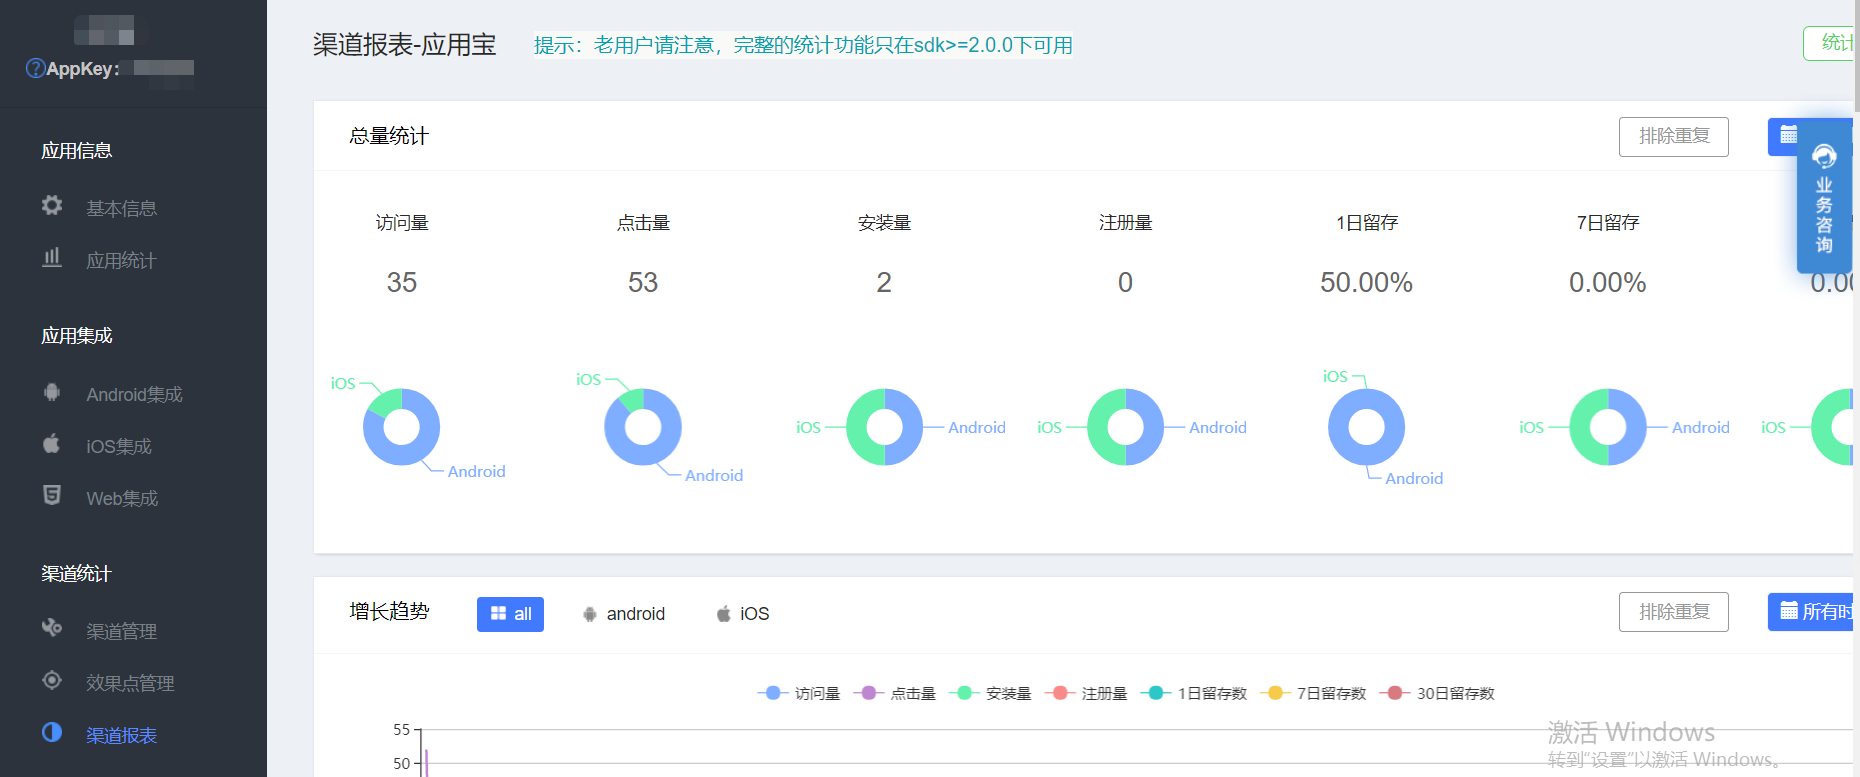Toggle 安装量 series in chart legend
Viewport: 1860px width, 777px height.
[x=990, y=693]
